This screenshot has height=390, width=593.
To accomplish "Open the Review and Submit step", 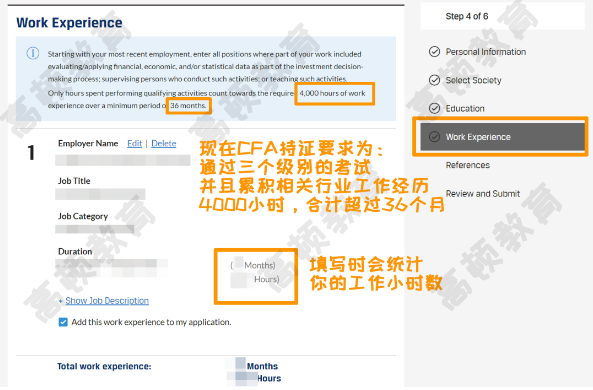I will pyautogui.click(x=483, y=194).
